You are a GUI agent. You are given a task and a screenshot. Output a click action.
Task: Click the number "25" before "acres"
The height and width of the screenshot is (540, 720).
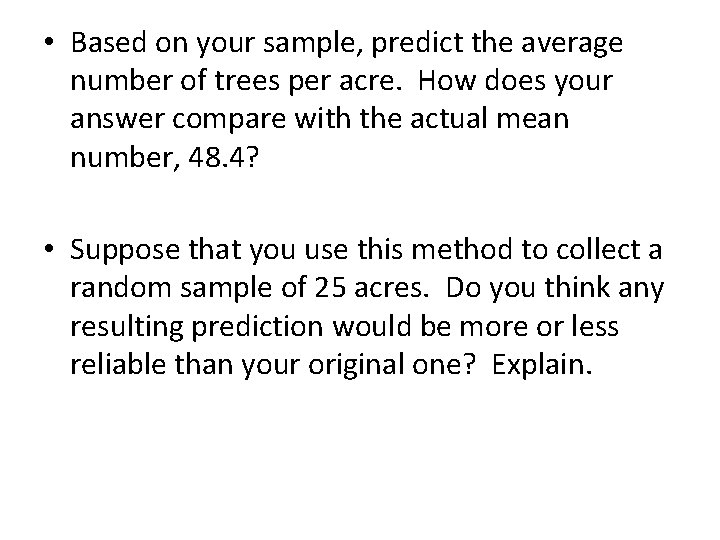pyautogui.click(x=330, y=288)
